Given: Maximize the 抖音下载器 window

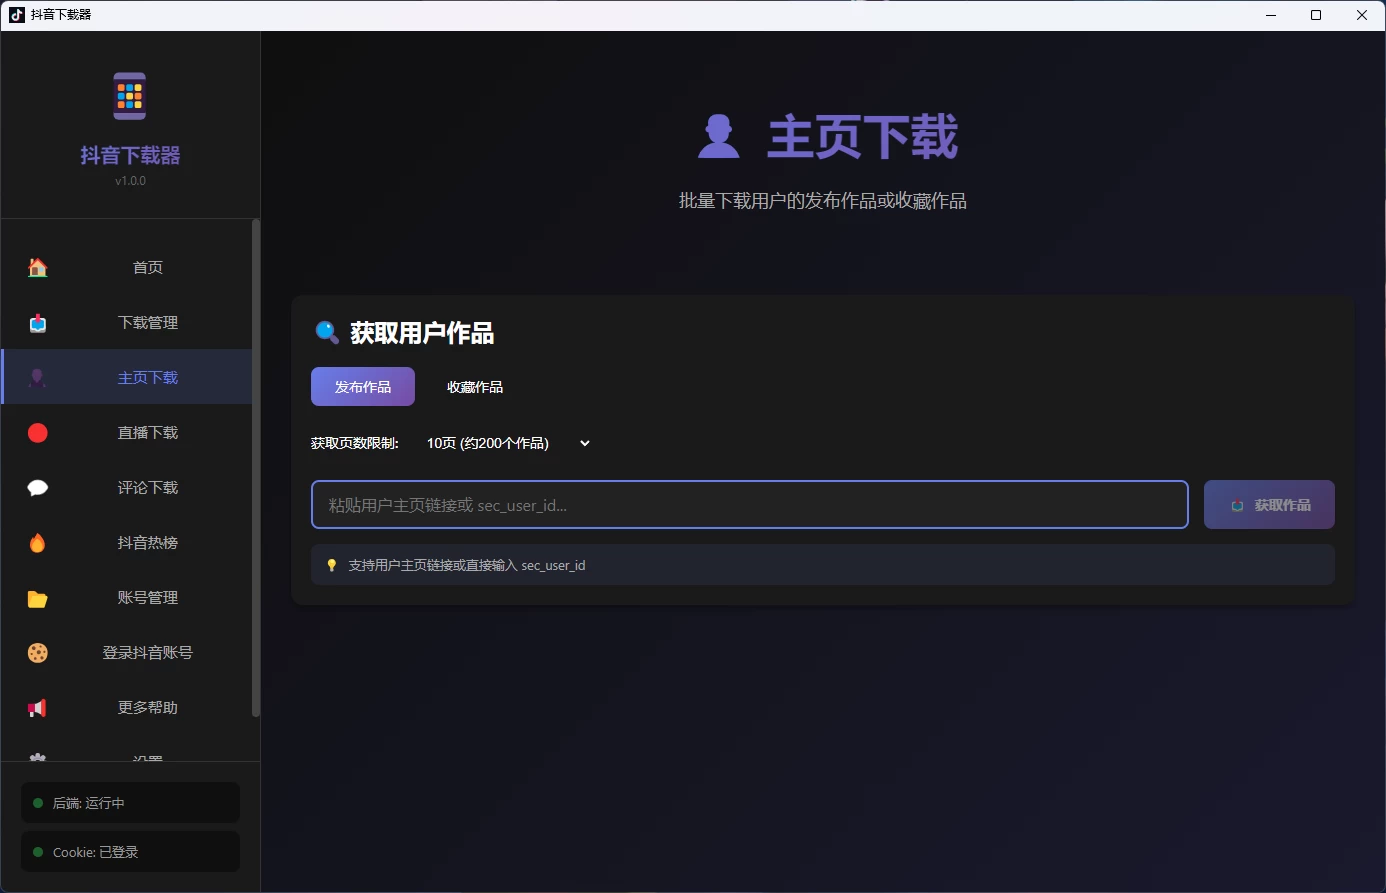Looking at the screenshot, I should point(1316,15).
